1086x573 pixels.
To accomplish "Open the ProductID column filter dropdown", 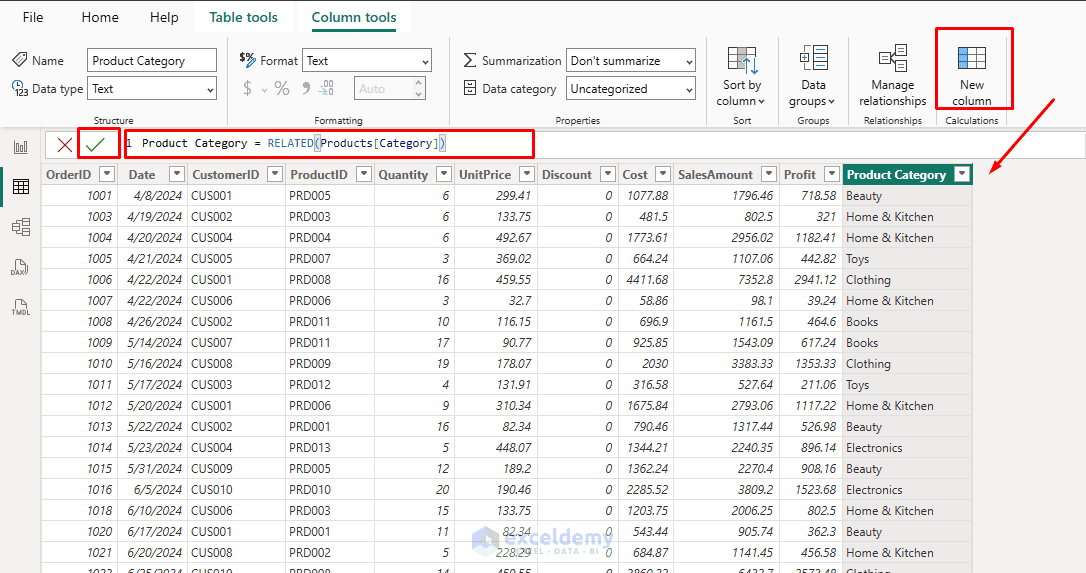I will click(364, 174).
